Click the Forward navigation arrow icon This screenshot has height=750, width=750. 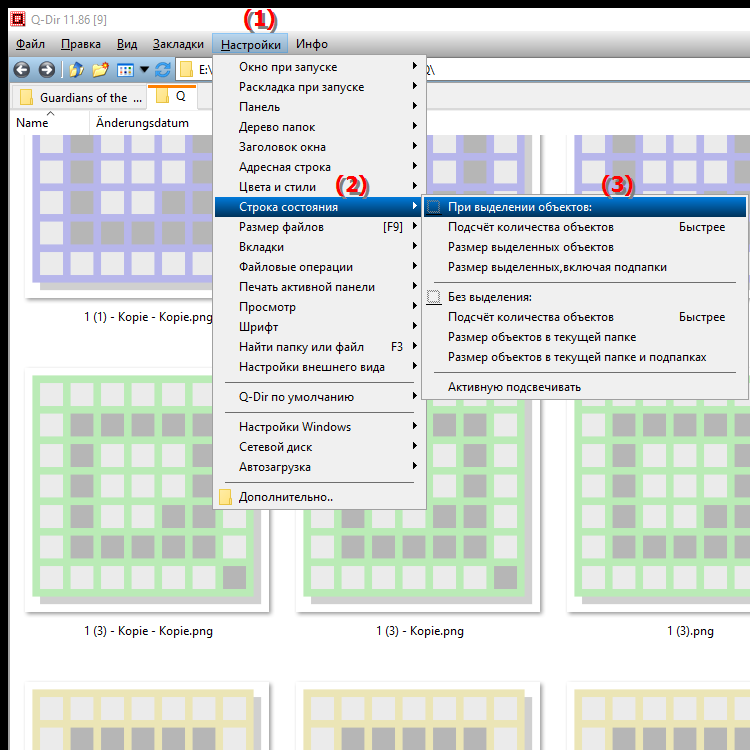click(x=46, y=70)
